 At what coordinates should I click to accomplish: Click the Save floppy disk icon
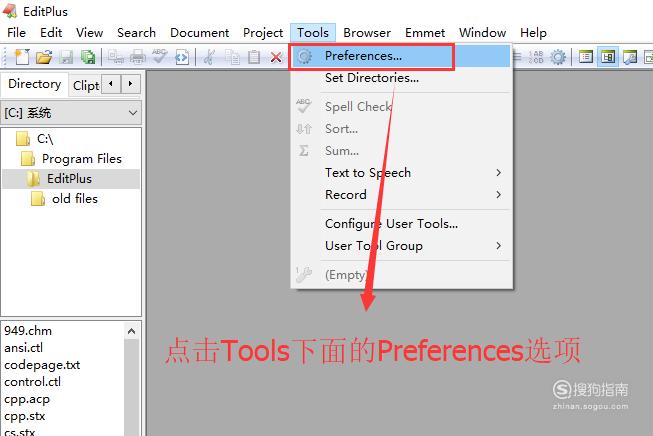(x=66, y=57)
